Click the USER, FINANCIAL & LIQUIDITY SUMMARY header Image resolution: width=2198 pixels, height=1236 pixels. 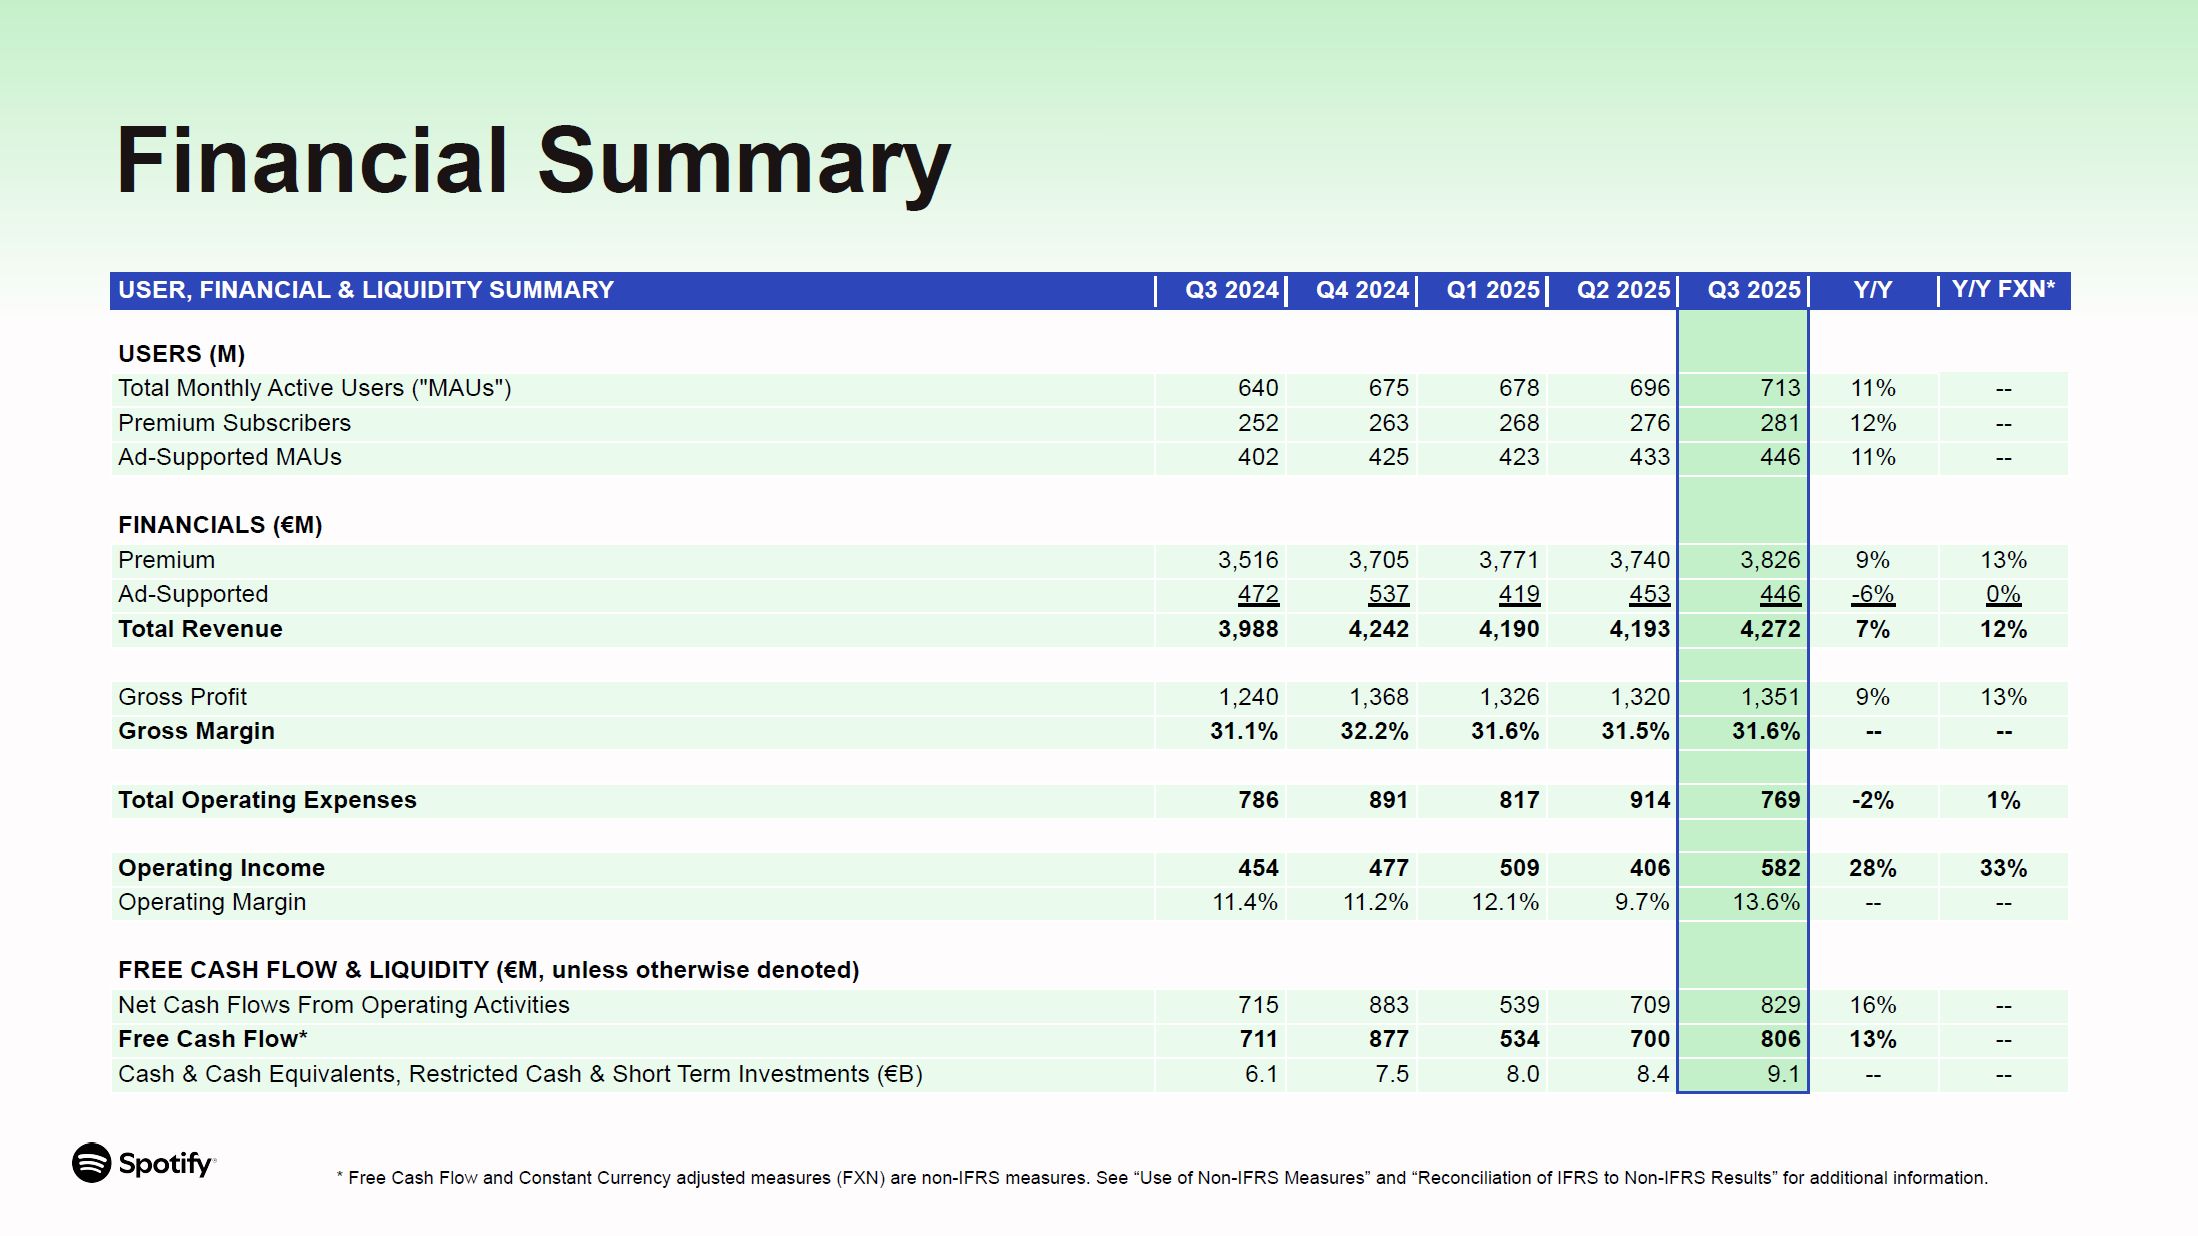point(365,290)
